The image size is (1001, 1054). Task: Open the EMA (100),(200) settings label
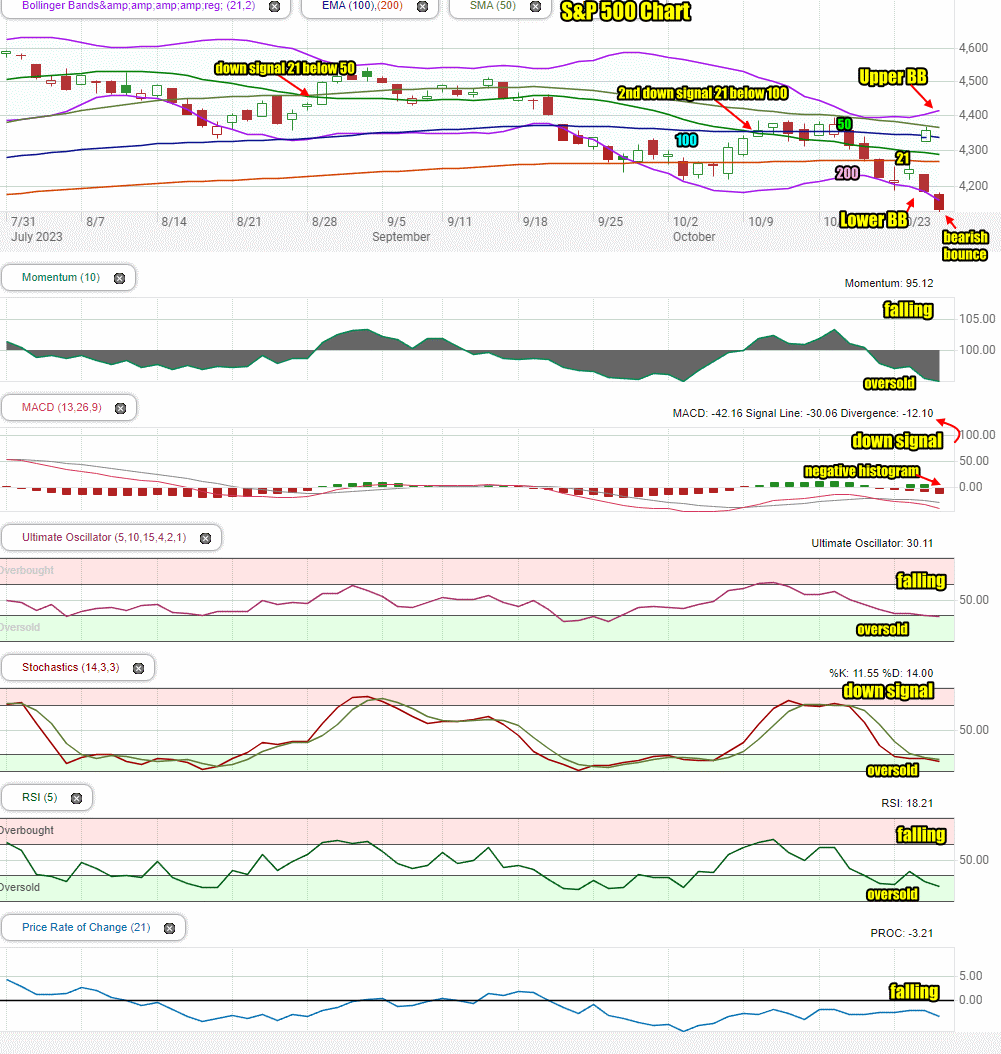point(362,6)
